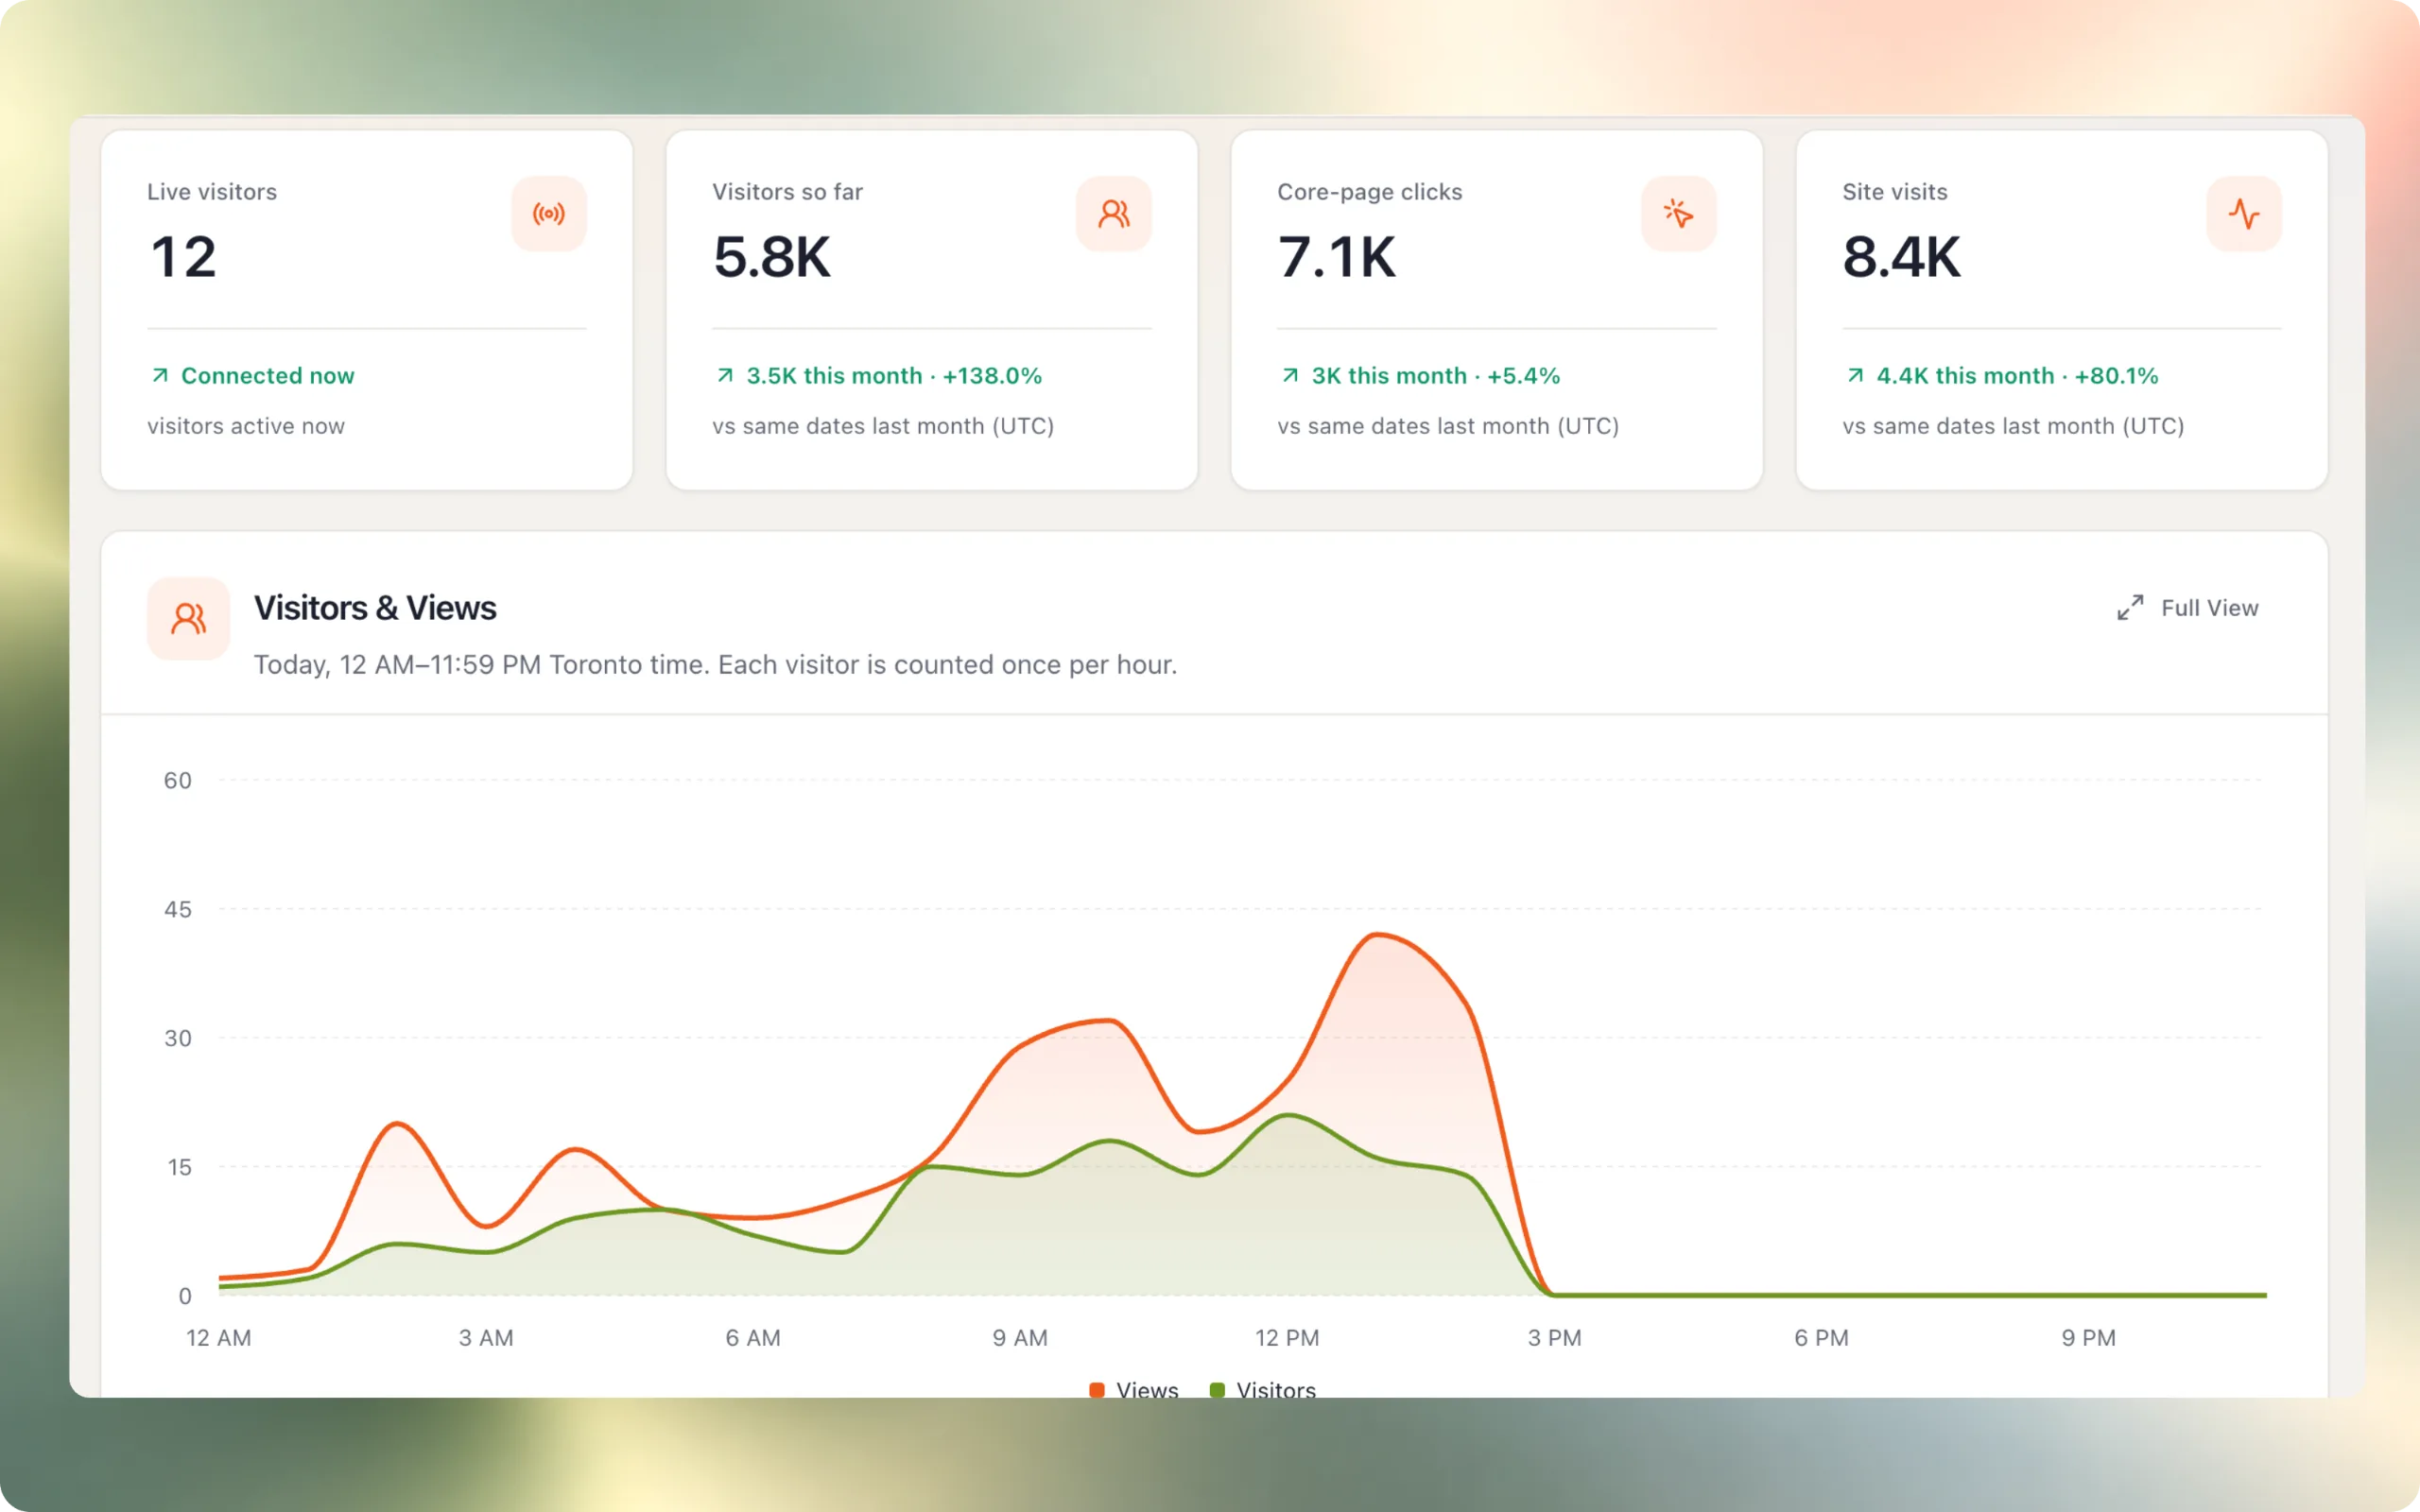Click the arrow icon beside 3.5K this month
This screenshot has width=2420, height=1512.
725,376
